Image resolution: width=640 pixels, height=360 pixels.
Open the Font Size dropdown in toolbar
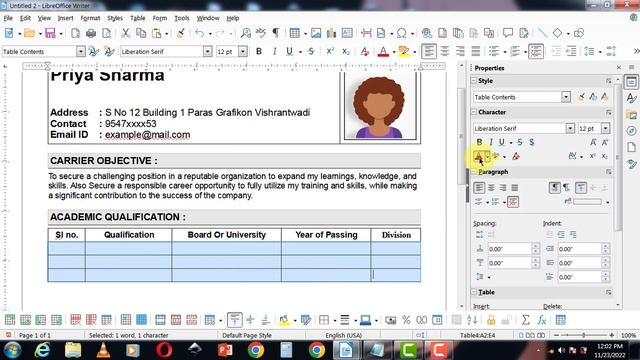[x=243, y=51]
